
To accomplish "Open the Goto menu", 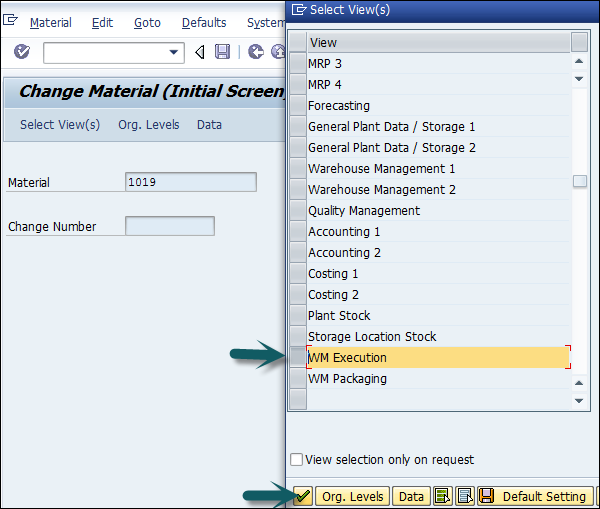I will click(x=147, y=22).
